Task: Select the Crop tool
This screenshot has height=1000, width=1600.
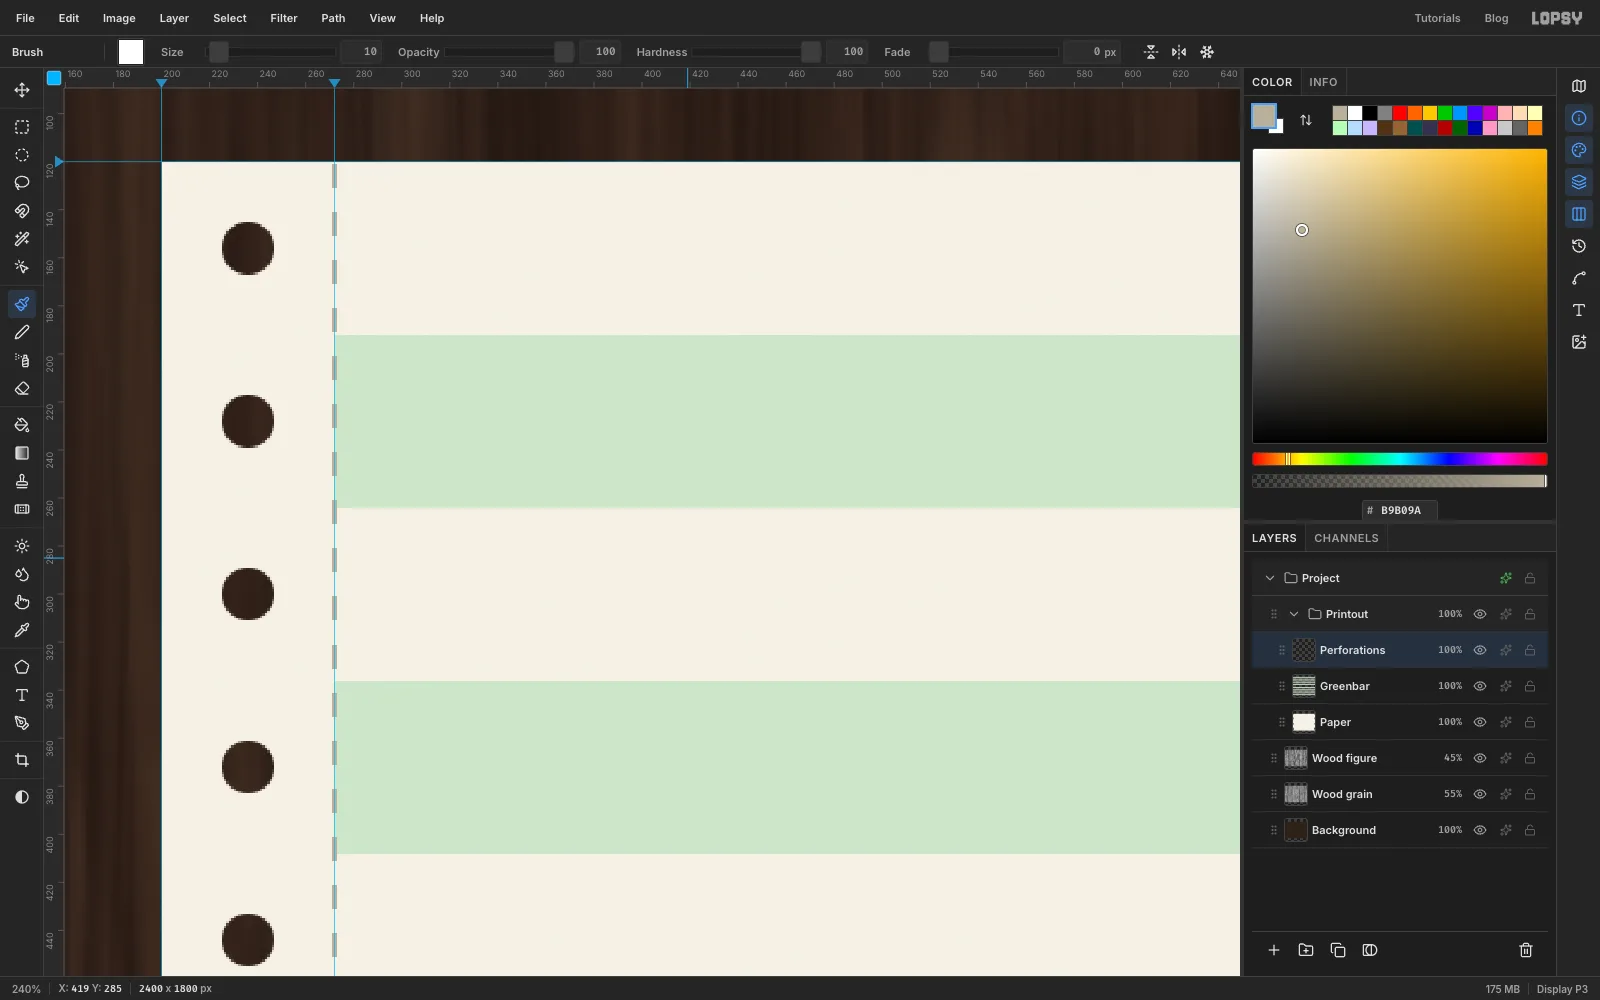Action: [22, 760]
